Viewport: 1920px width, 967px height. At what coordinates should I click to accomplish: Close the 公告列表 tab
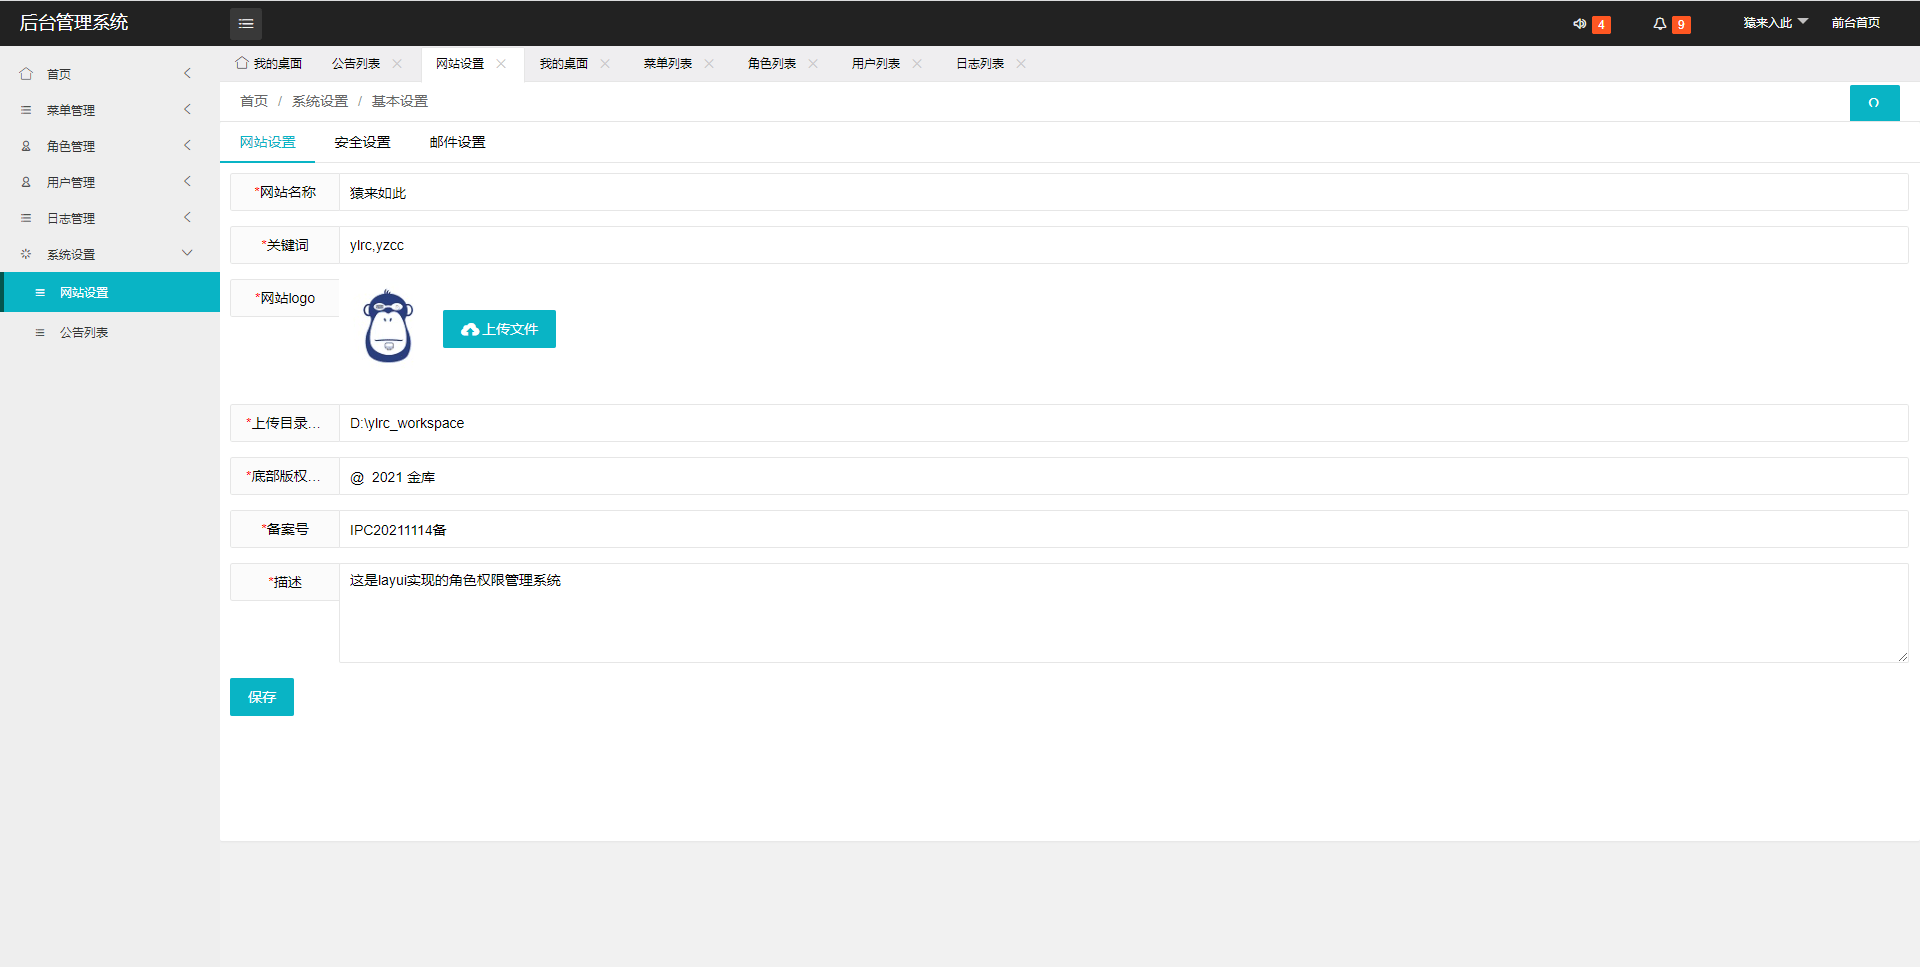click(x=397, y=64)
